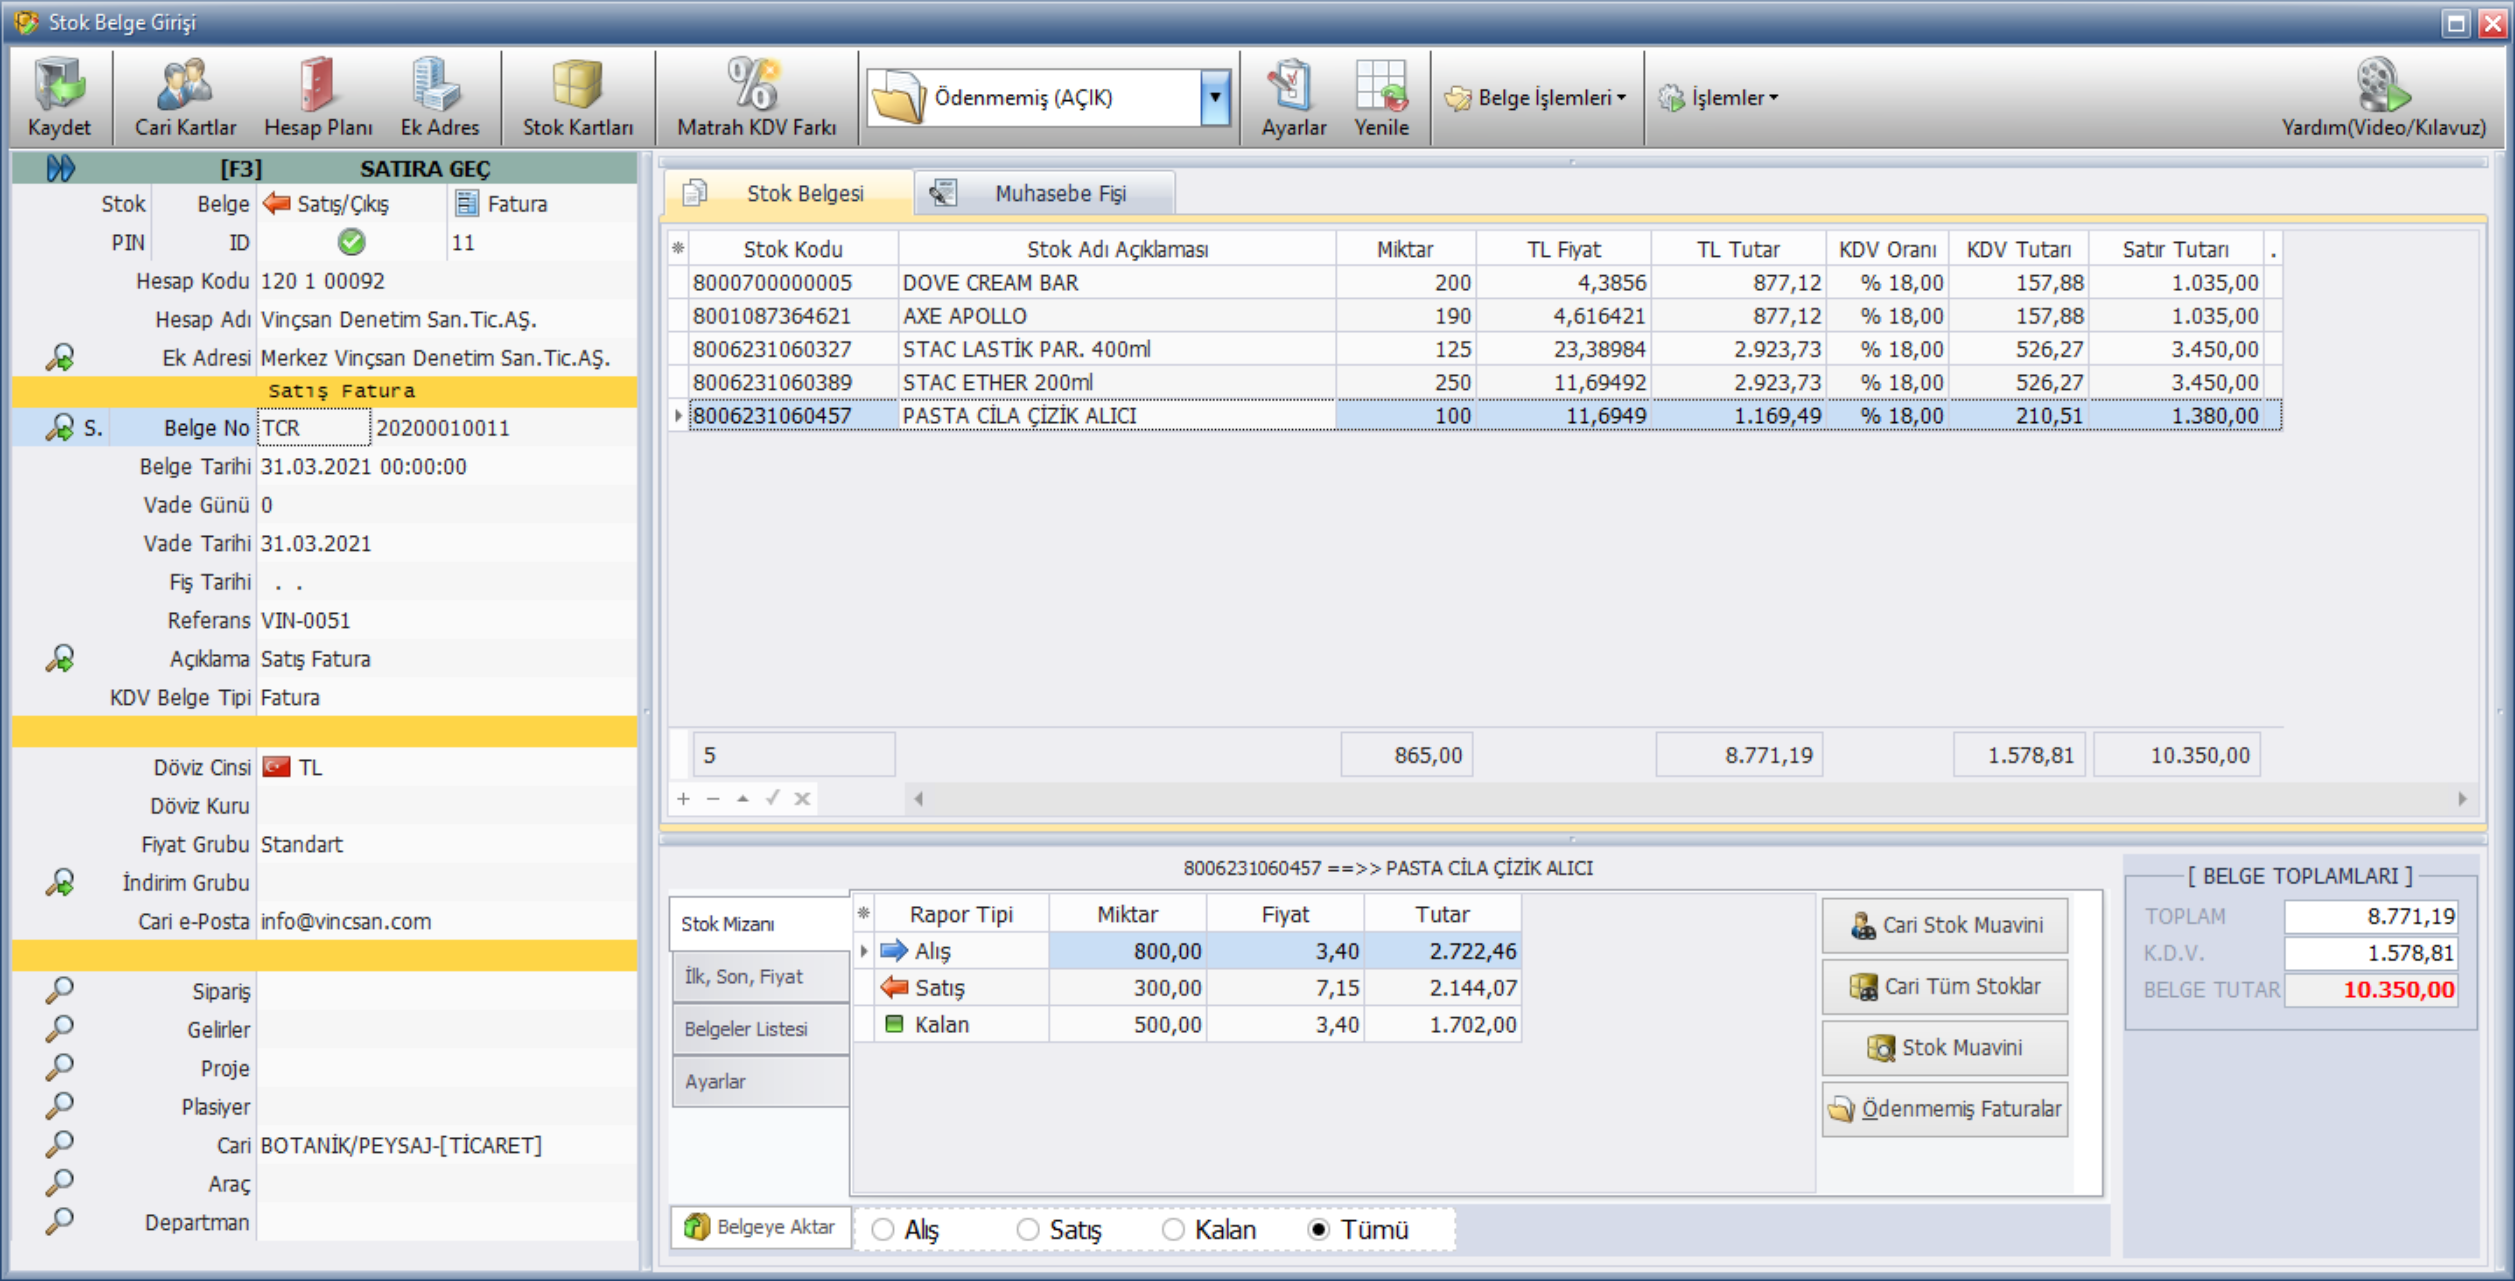Click the Belgeye Aktar button
Viewport: 2515px width, 1281px height.
pyautogui.click(x=760, y=1227)
